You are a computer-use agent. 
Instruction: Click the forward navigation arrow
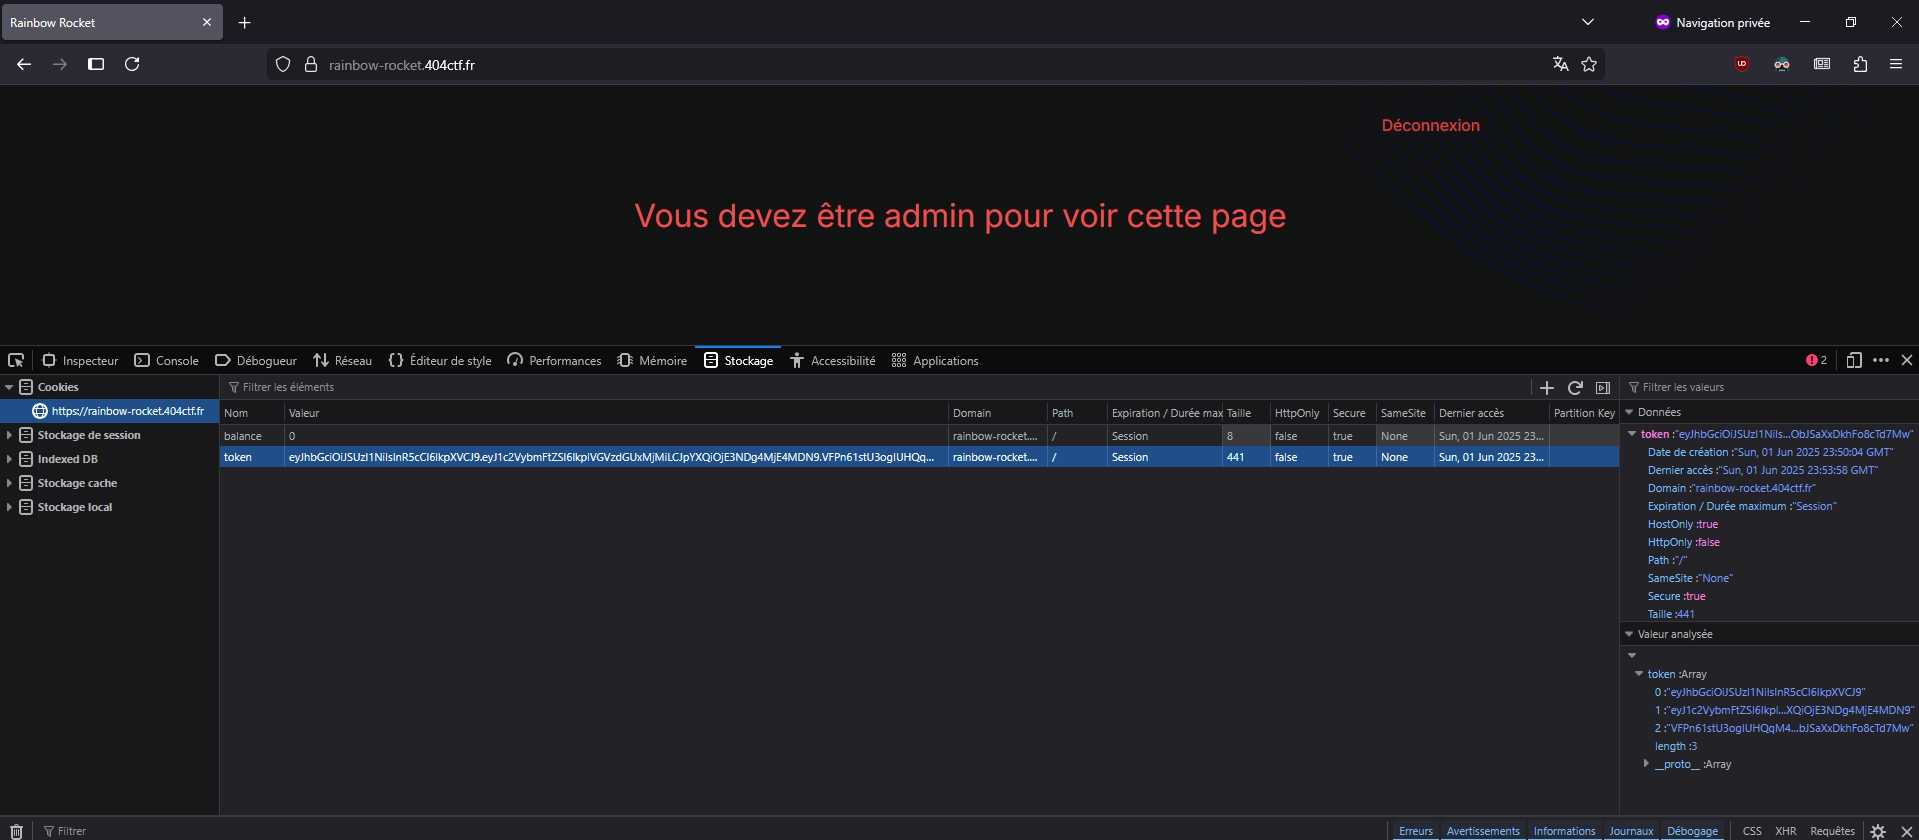point(60,64)
